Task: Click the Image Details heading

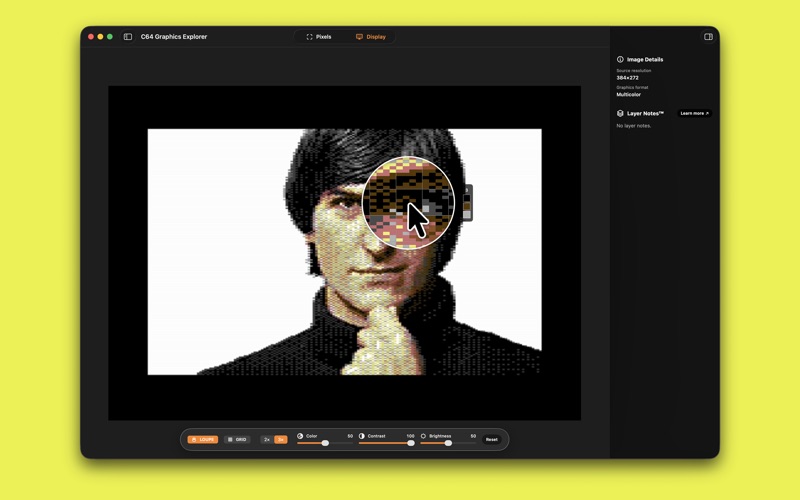Action: click(x=645, y=60)
